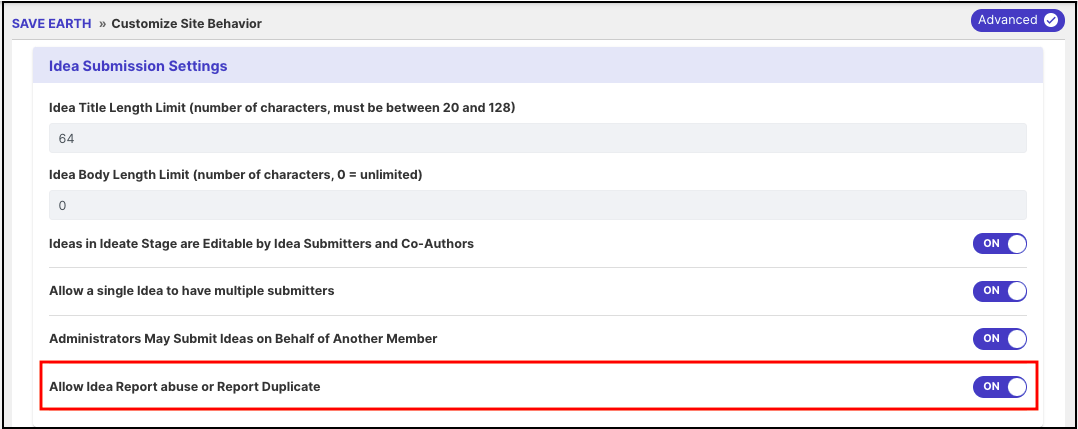Click the Idea Title Length Limit label
1078x429 pixels.
click(282, 108)
